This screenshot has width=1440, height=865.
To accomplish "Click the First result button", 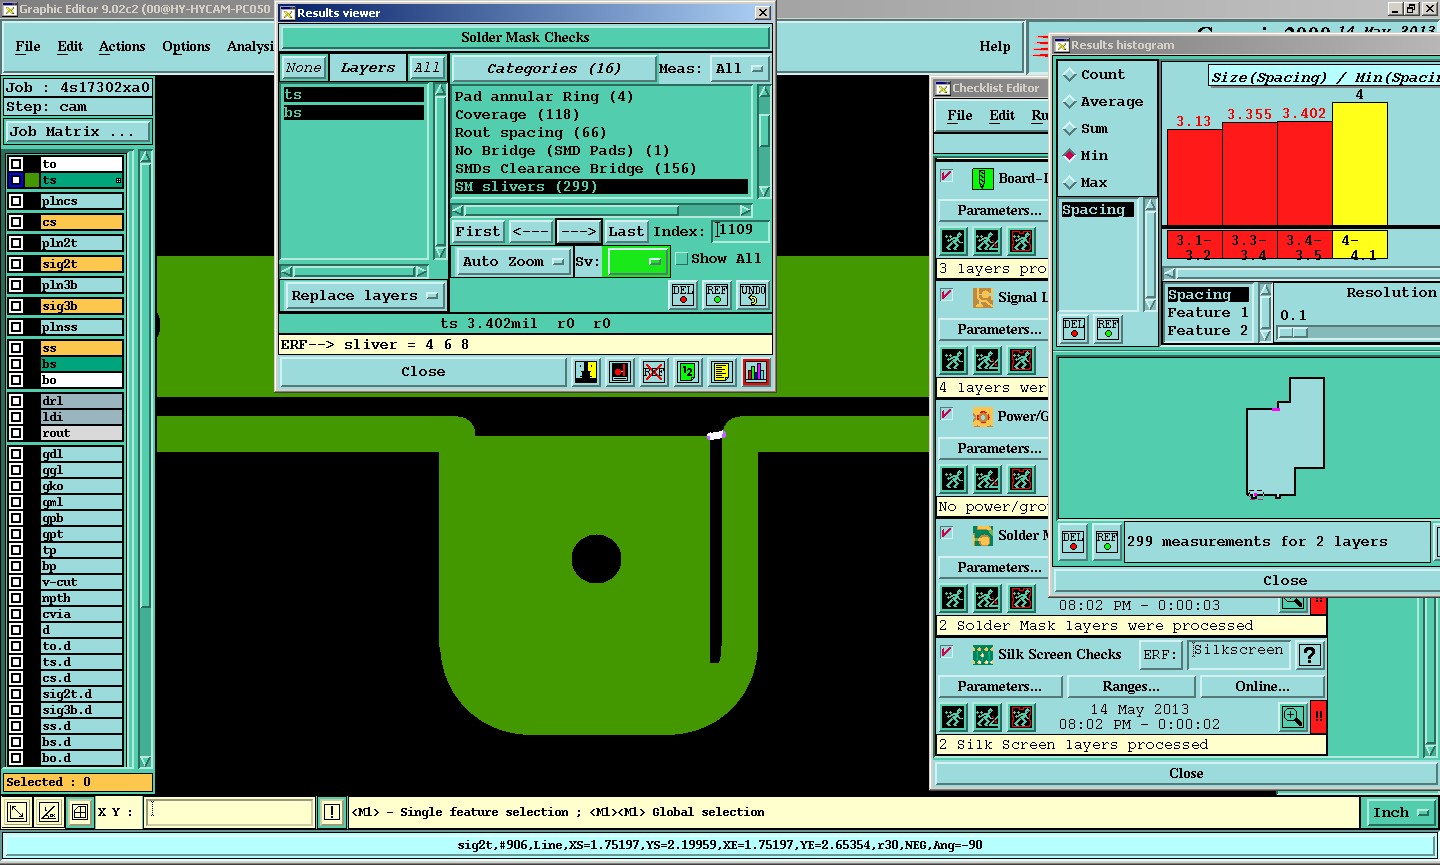I will pos(478,231).
